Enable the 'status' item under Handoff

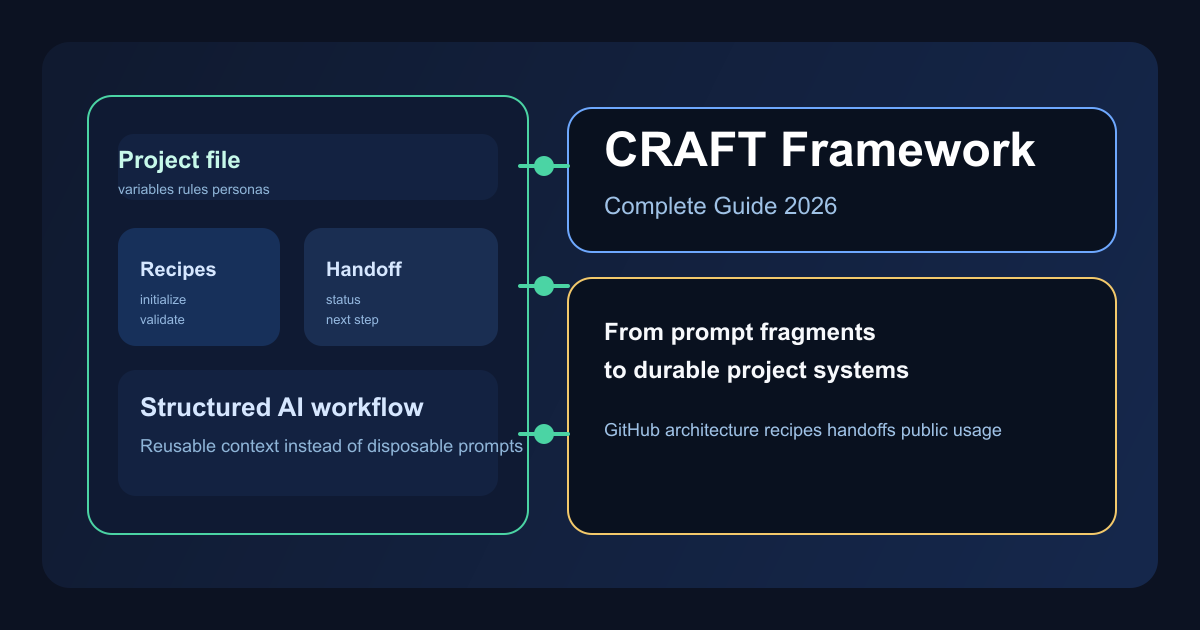pyautogui.click(x=341, y=299)
